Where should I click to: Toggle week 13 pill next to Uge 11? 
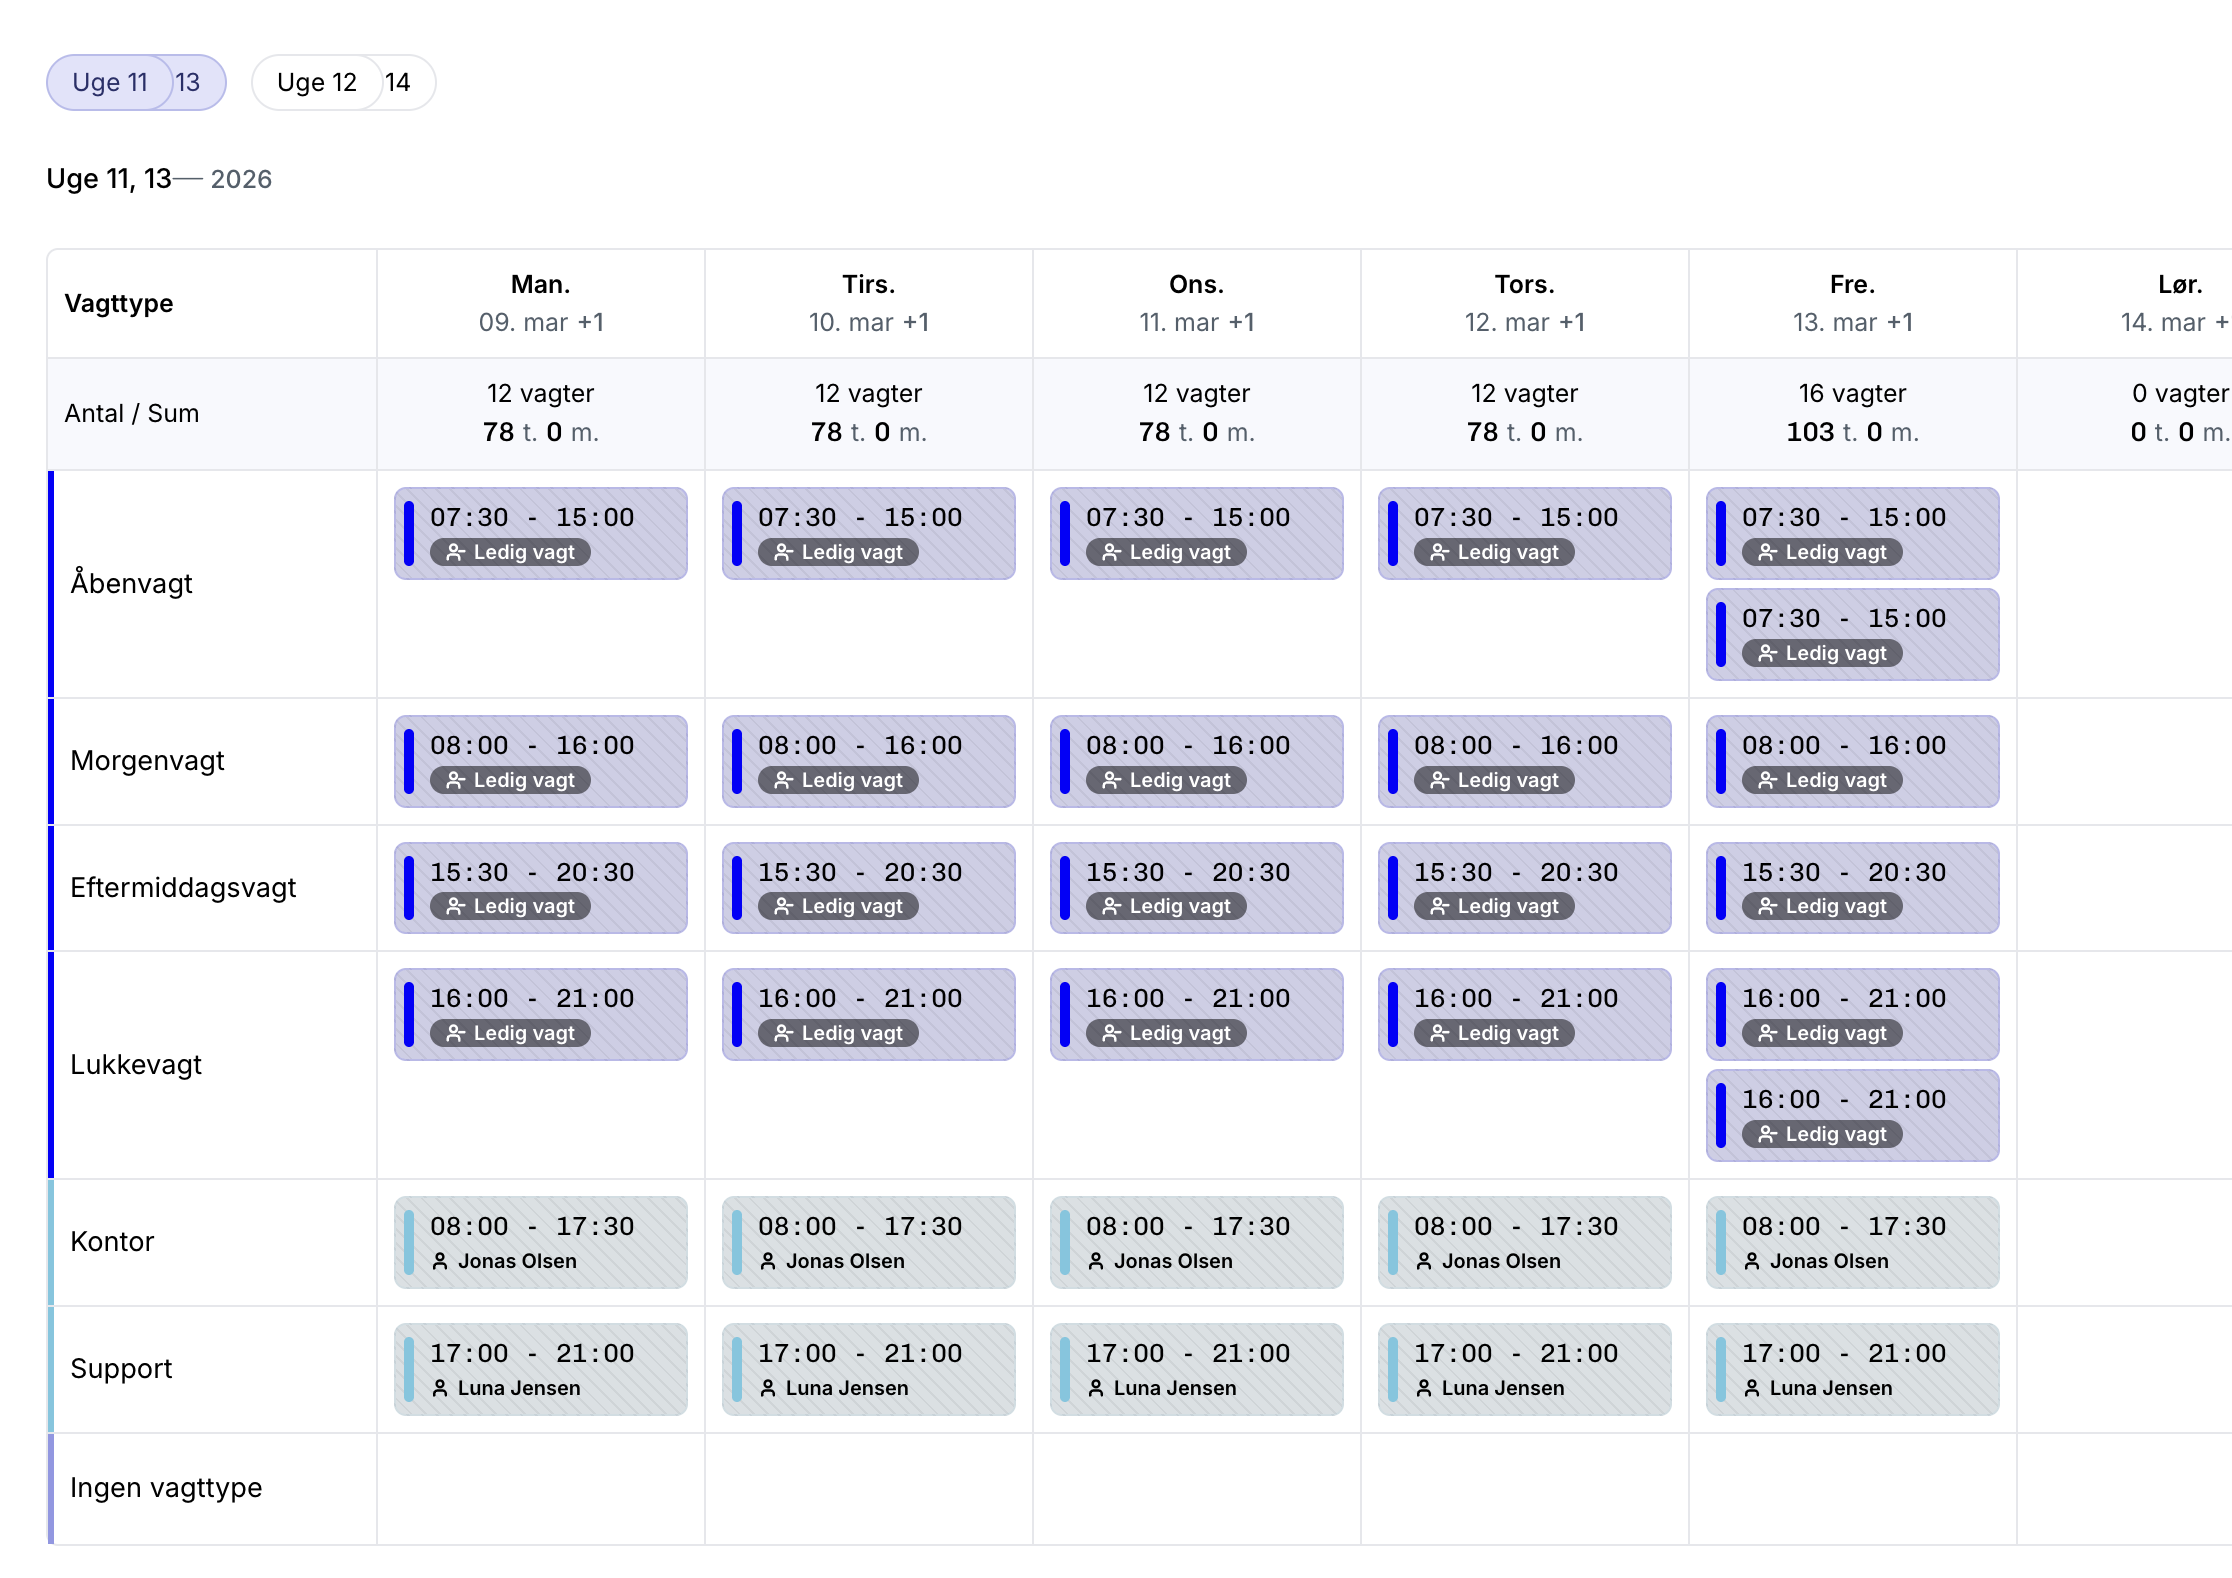(188, 82)
